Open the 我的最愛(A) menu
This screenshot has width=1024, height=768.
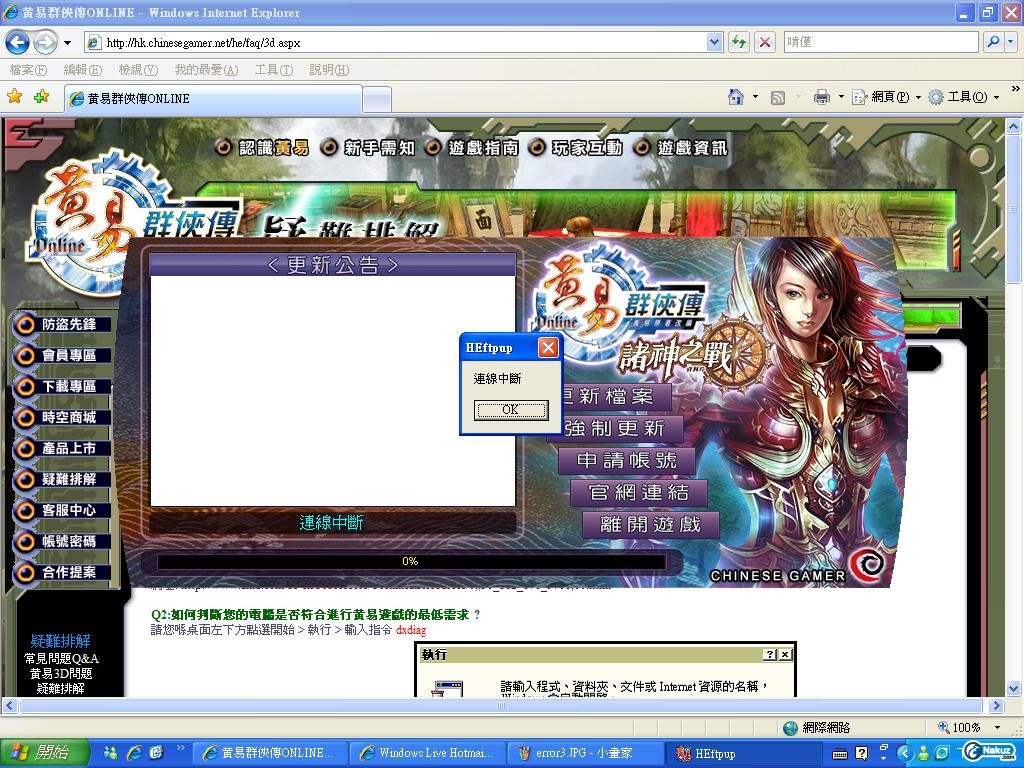206,70
